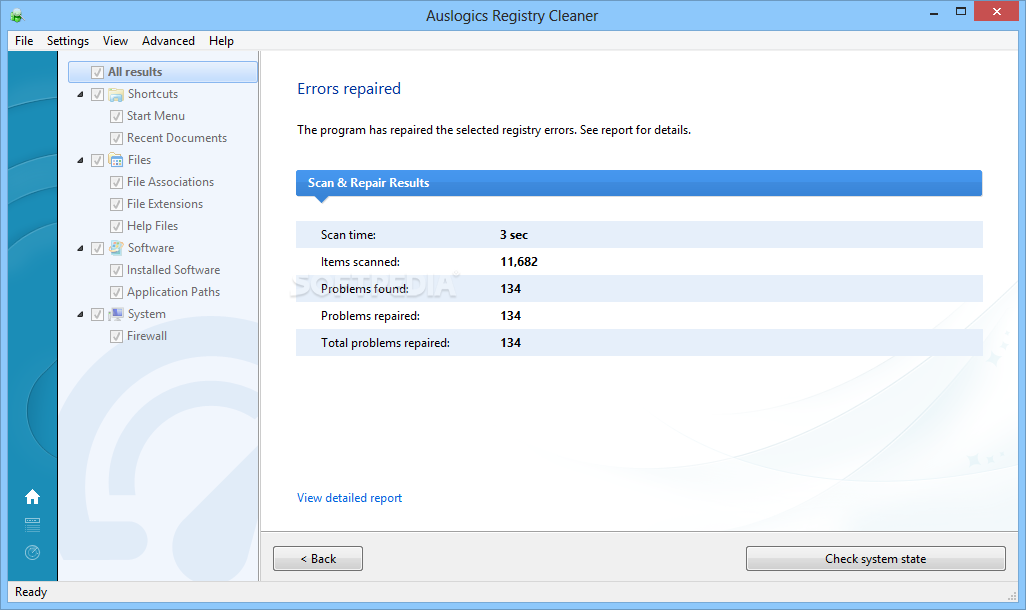Click the Total problems repaired row
1026x610 pixels.
639,343
